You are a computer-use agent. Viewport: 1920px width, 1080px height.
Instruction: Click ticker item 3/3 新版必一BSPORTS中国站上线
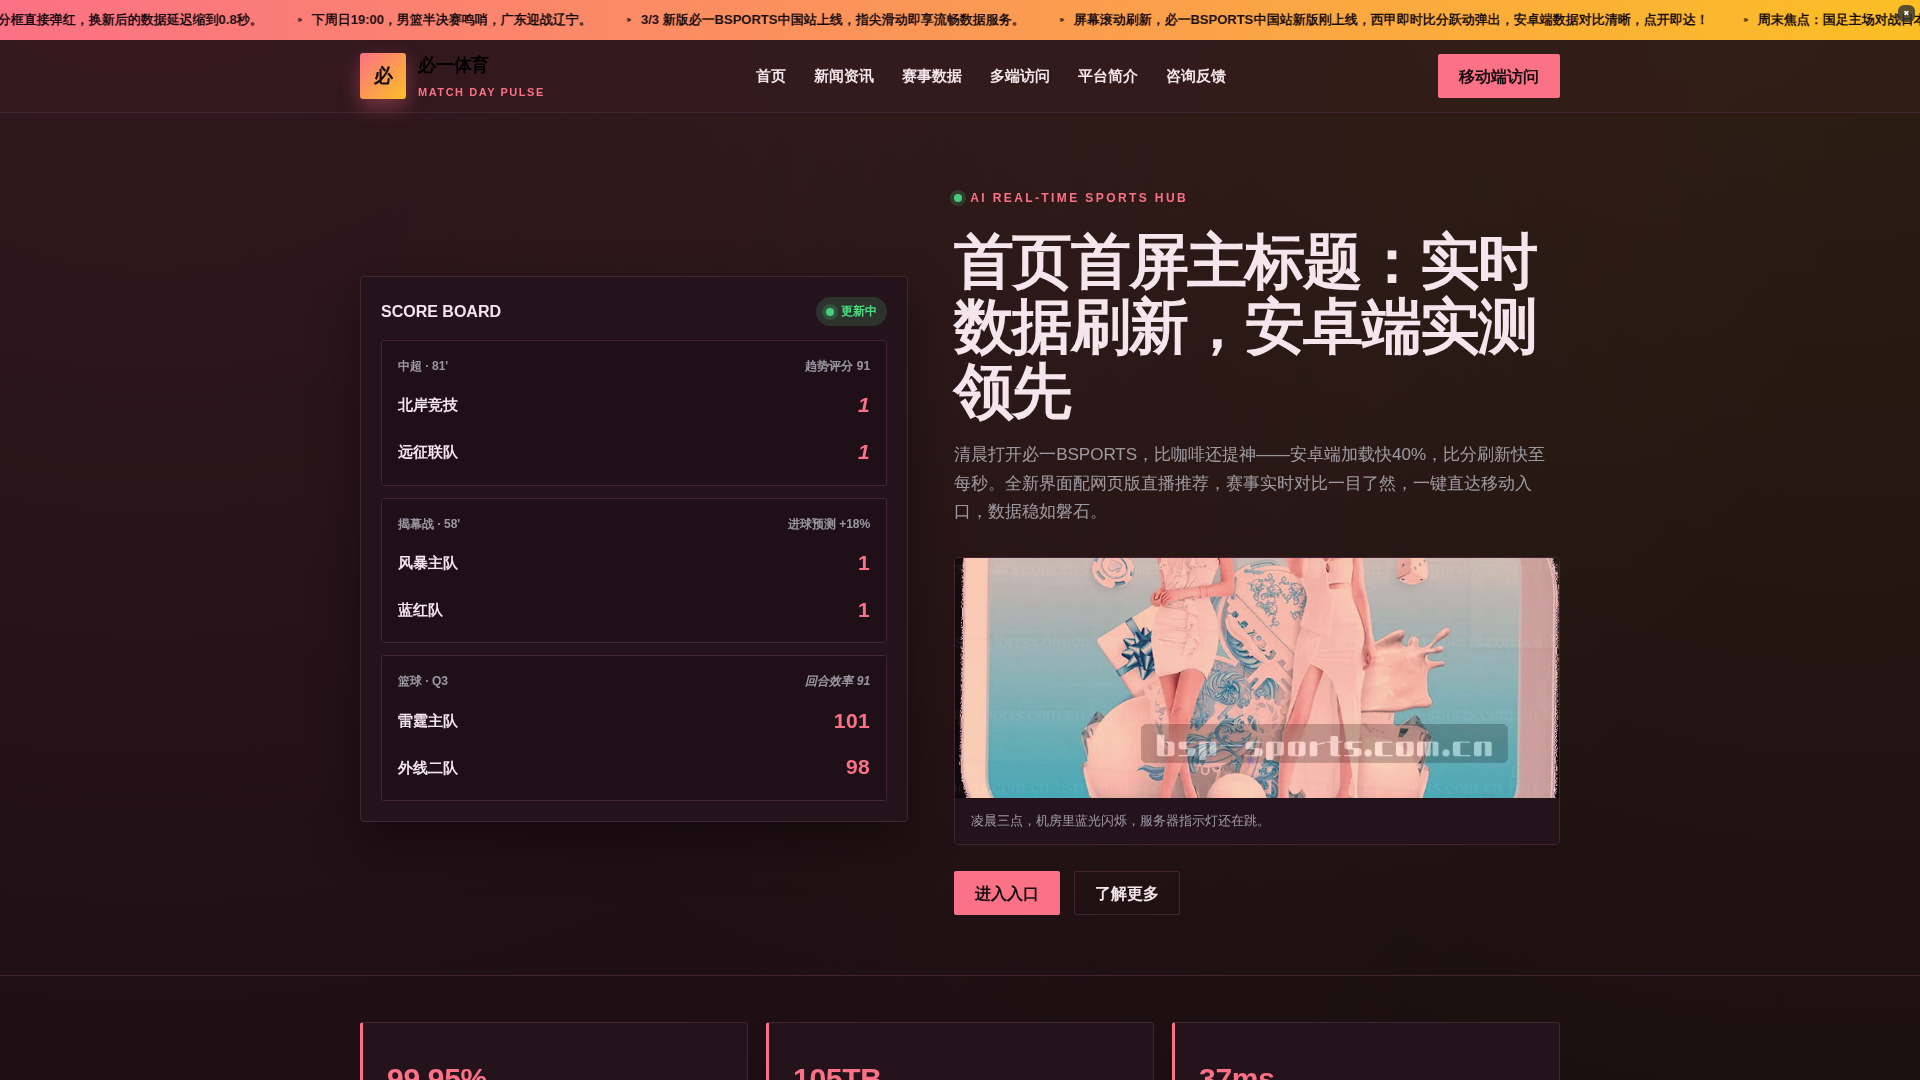coord(832,20)
